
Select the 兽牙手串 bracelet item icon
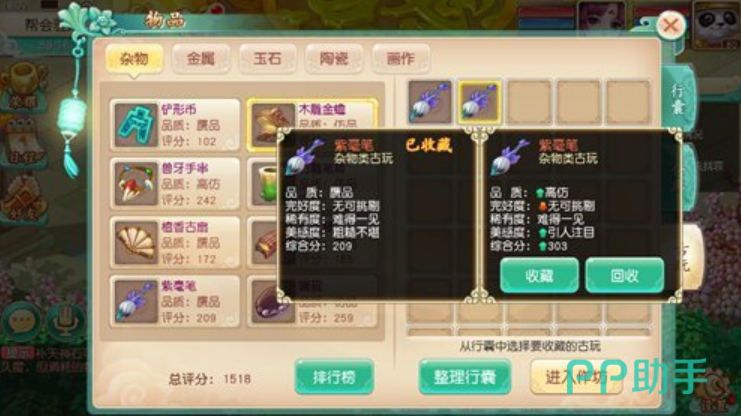136,184
